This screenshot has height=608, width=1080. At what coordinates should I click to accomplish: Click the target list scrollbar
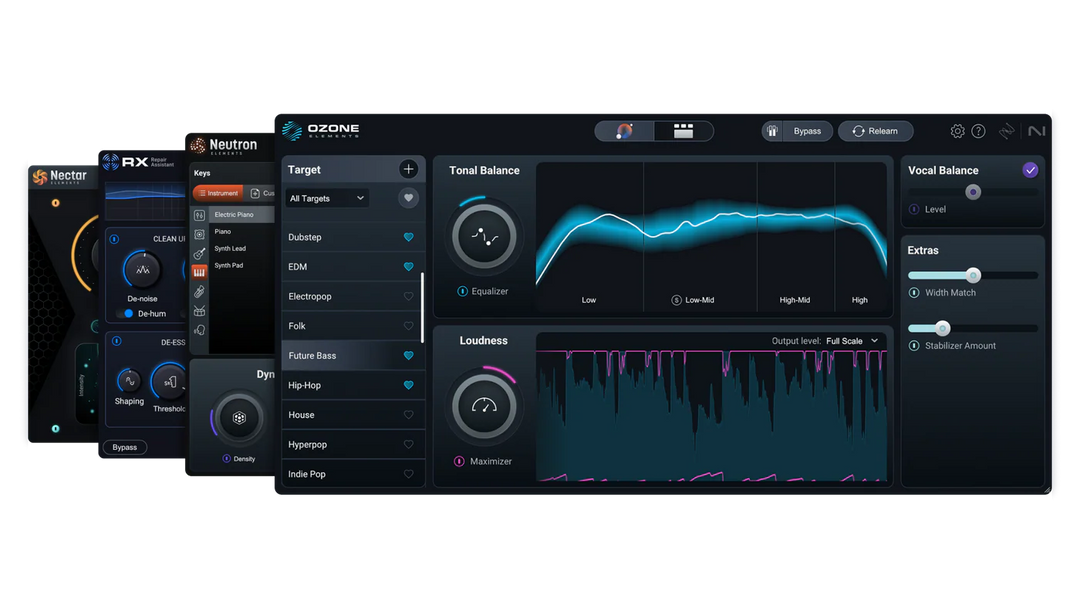pyautogui.click(x=422, y=308)
